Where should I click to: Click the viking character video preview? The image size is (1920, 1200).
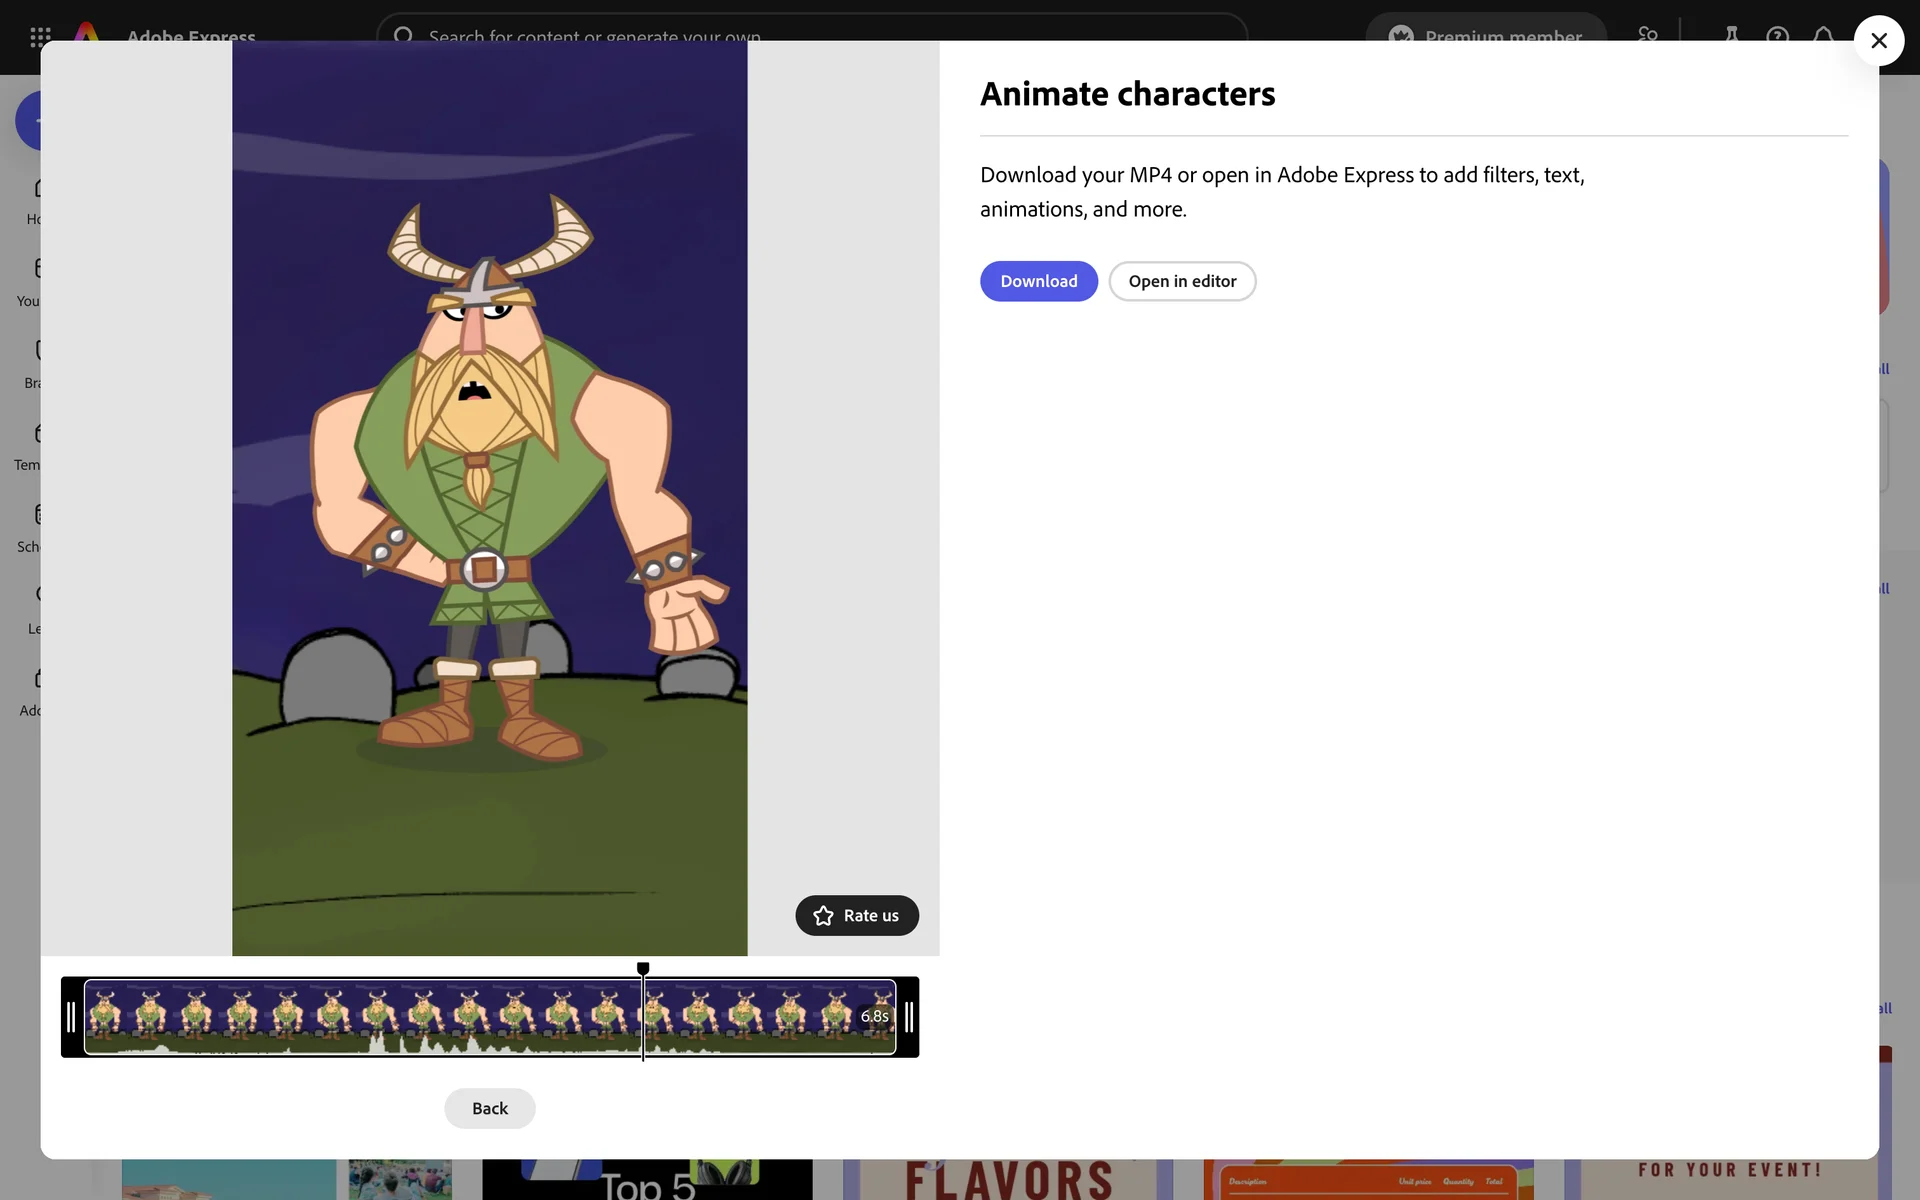click(x=489, y=498)
